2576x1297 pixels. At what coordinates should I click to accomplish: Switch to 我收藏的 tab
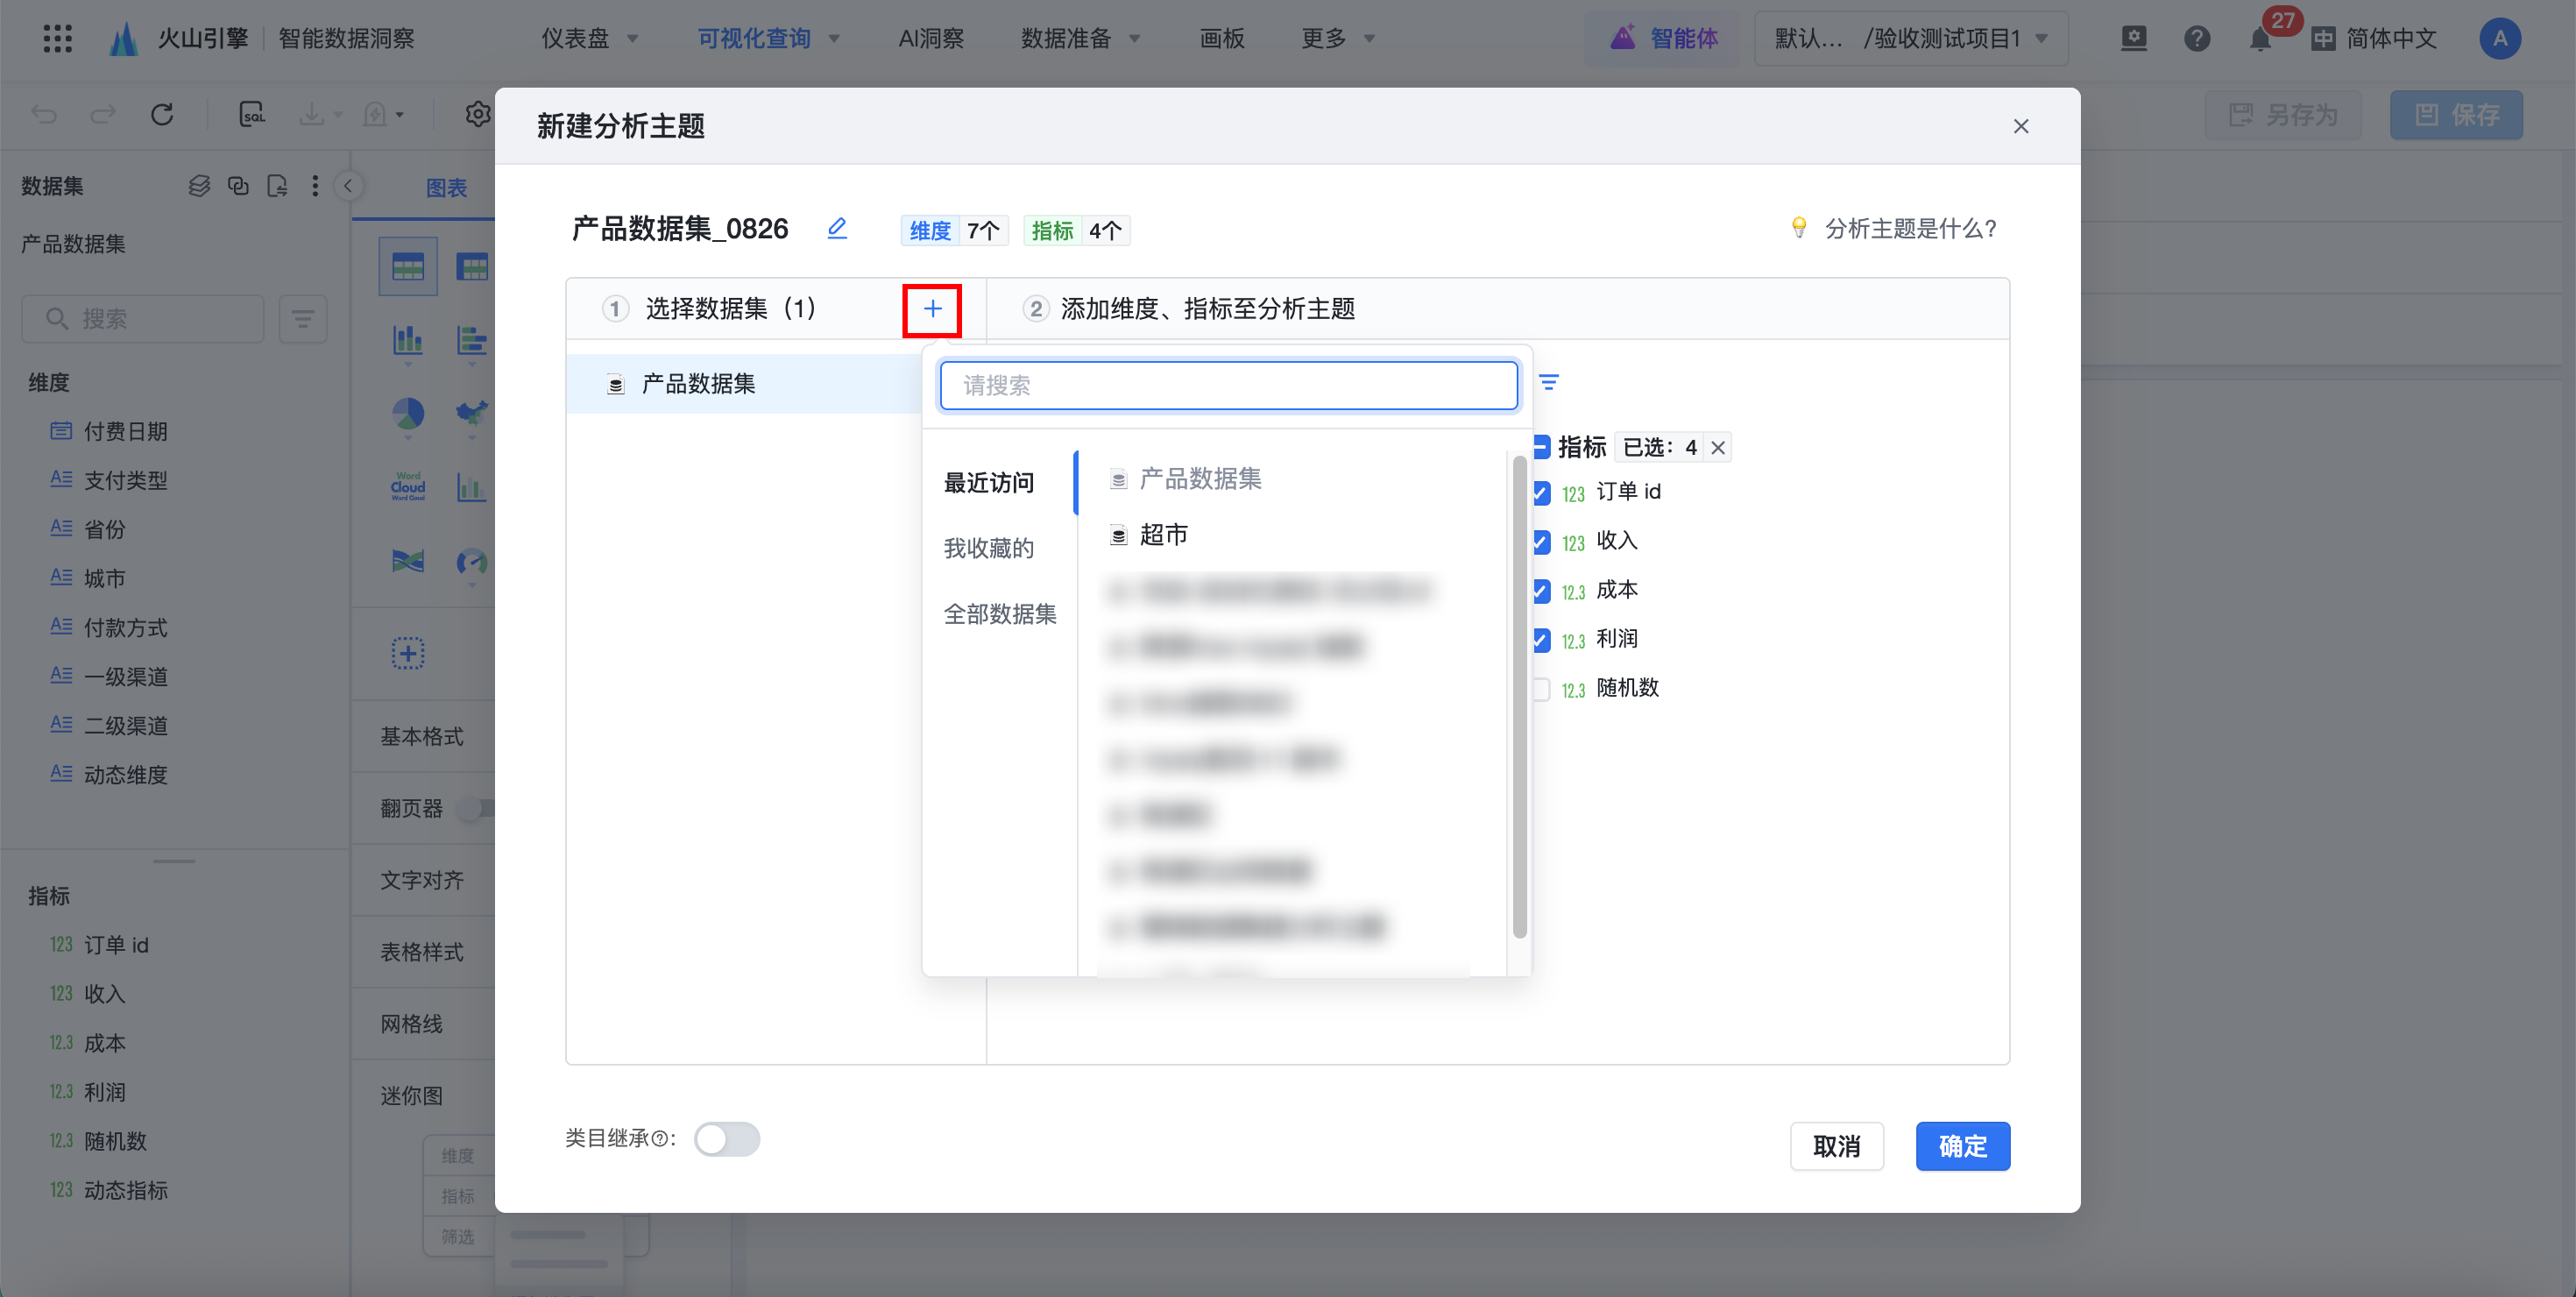pos(988,548)
